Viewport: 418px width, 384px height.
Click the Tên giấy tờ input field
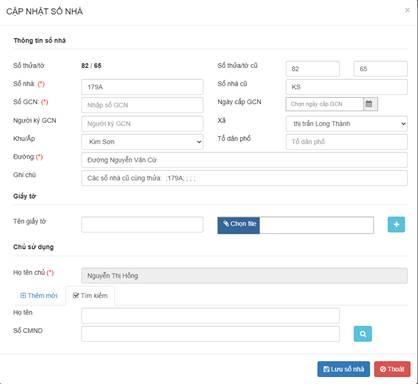[x=142, y=225]
